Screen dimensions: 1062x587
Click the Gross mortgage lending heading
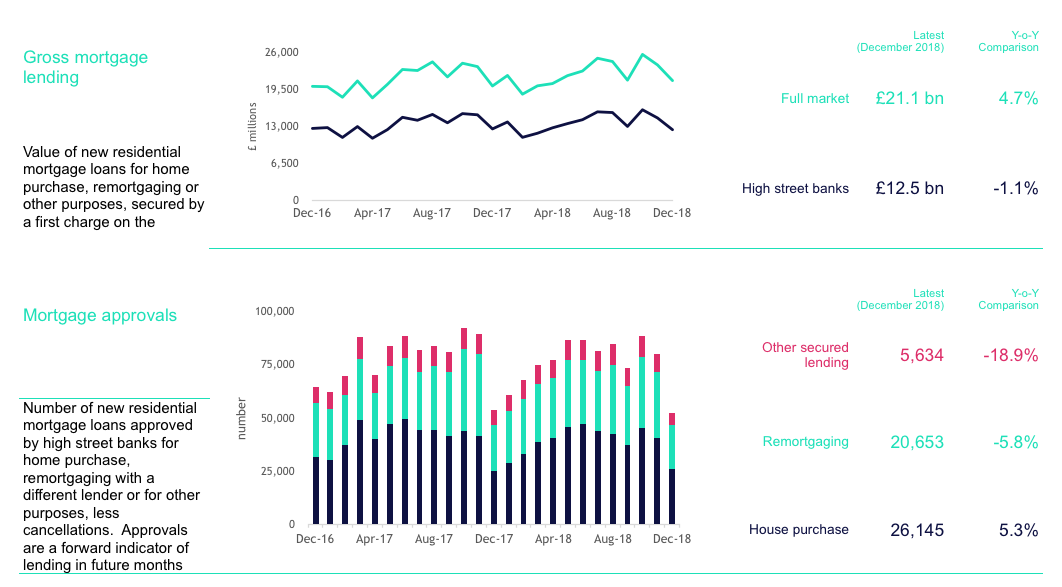pyautogui.click(x=85, y=67)
